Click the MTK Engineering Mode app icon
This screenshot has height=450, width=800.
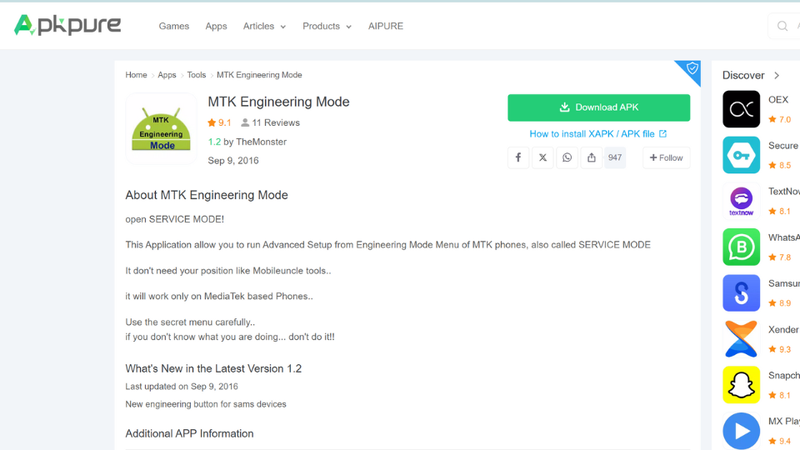[x=161, y=129]
